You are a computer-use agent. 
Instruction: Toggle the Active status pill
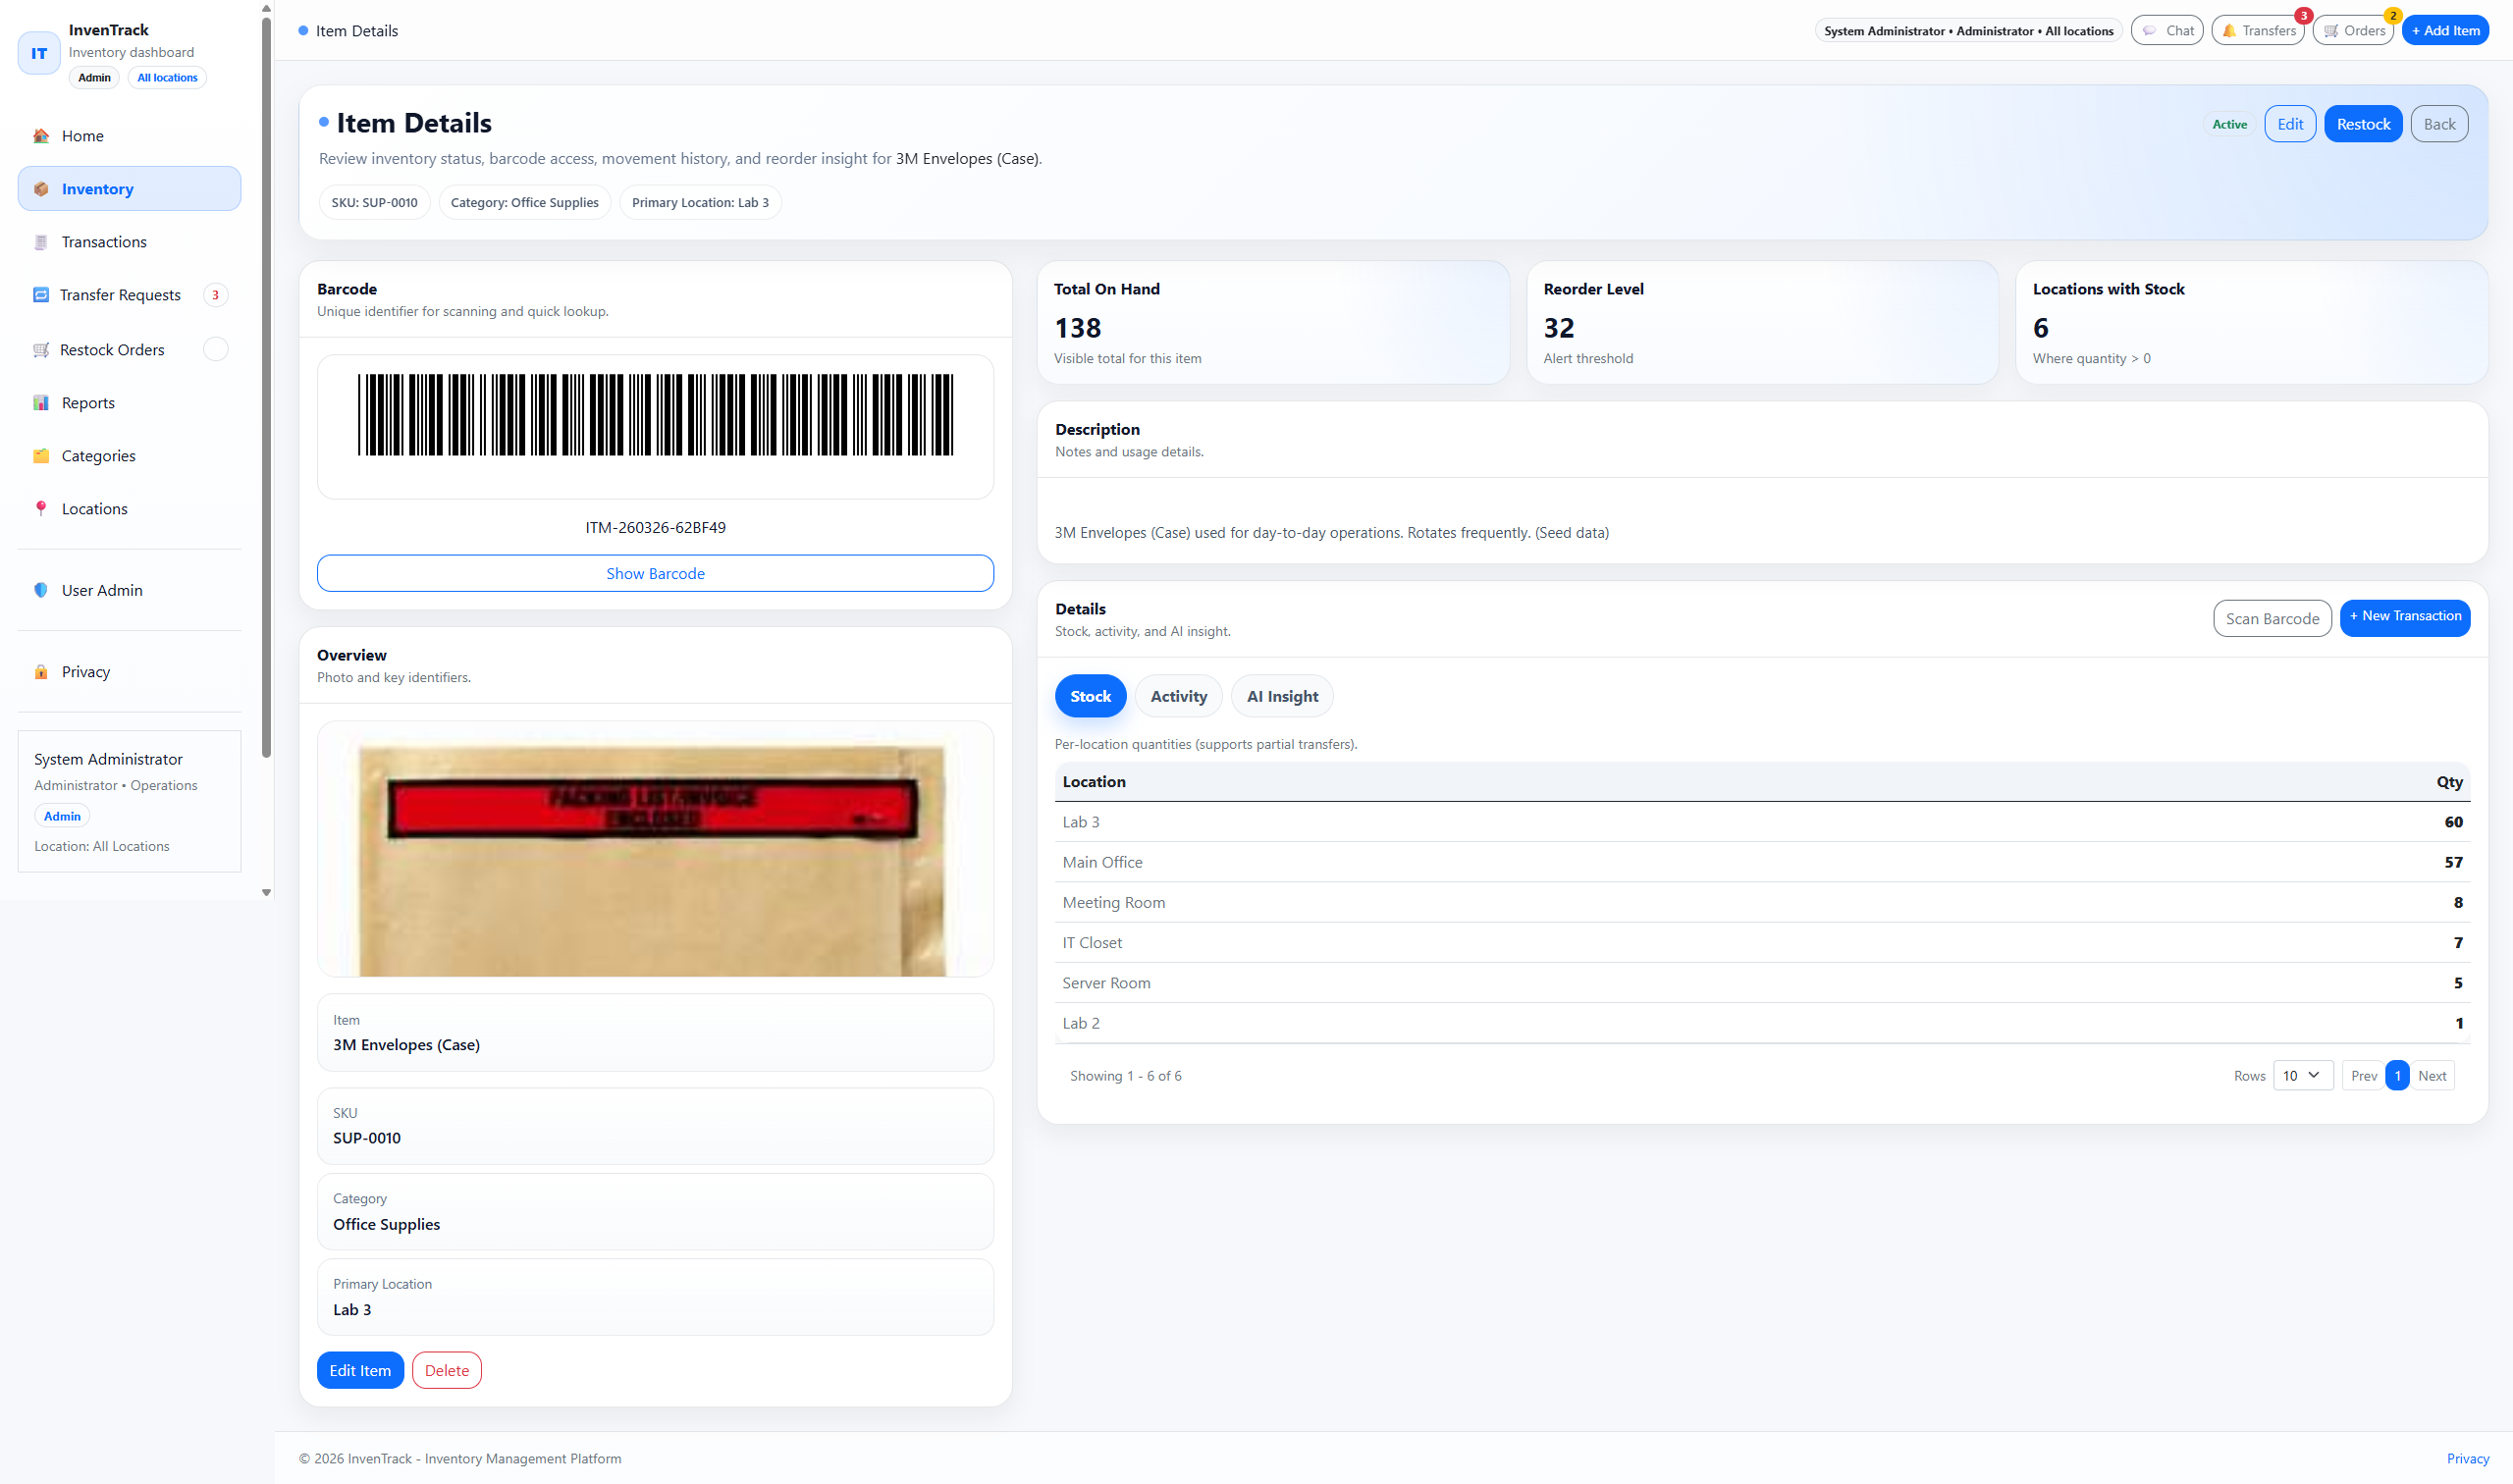click(x=2230, y=123)
